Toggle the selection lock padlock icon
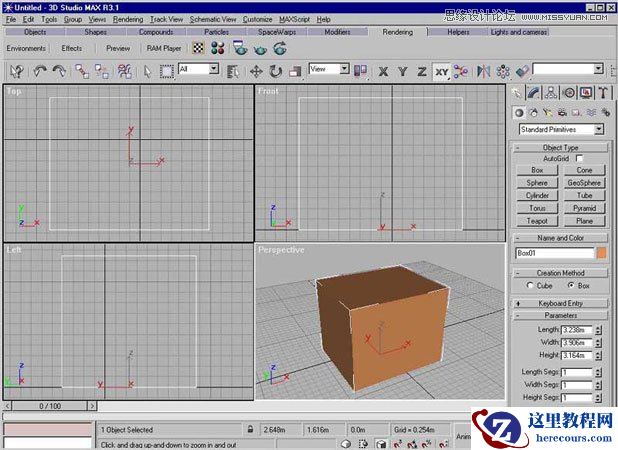The image size is (618, 450). (250, 430)
